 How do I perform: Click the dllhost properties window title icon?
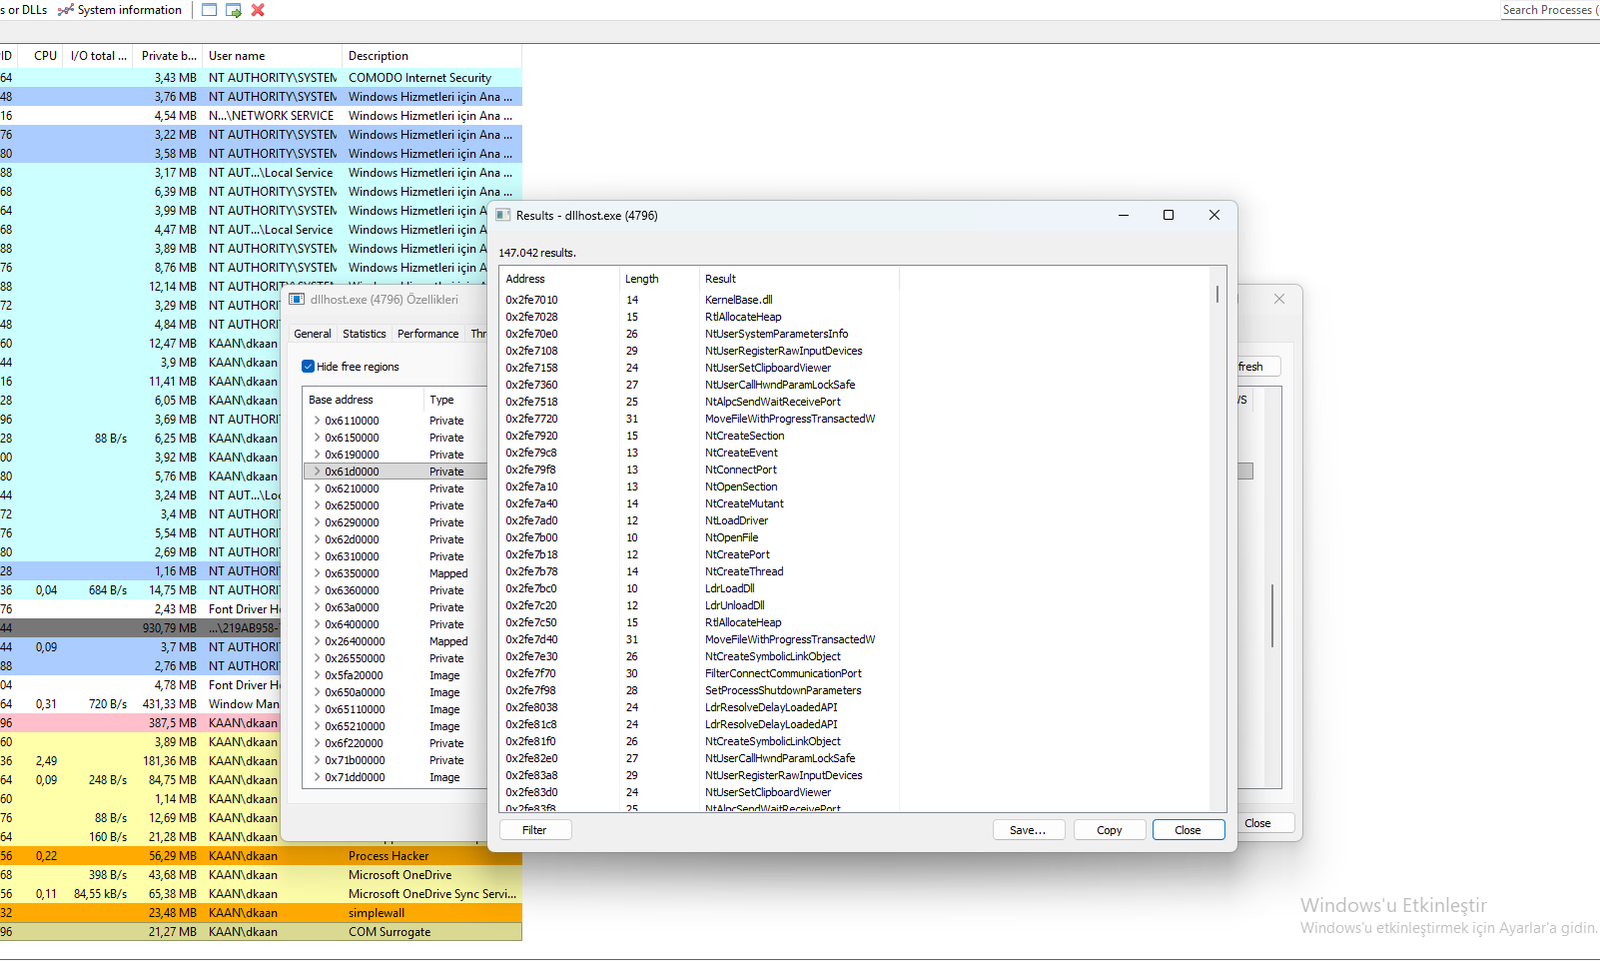pos(297,299)
